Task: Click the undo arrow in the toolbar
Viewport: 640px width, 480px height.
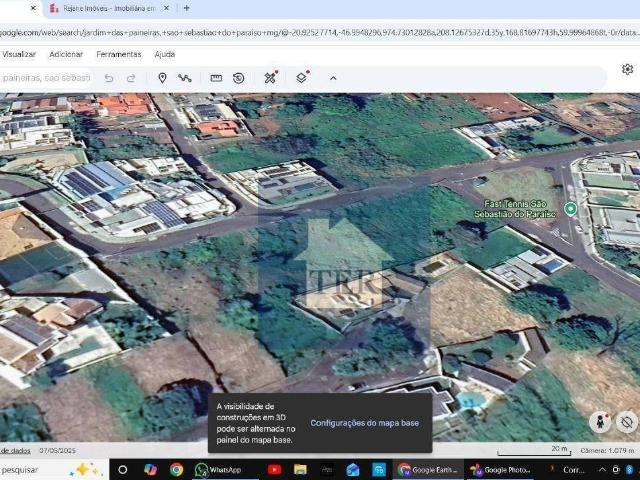Action: (x=109, y=78)
